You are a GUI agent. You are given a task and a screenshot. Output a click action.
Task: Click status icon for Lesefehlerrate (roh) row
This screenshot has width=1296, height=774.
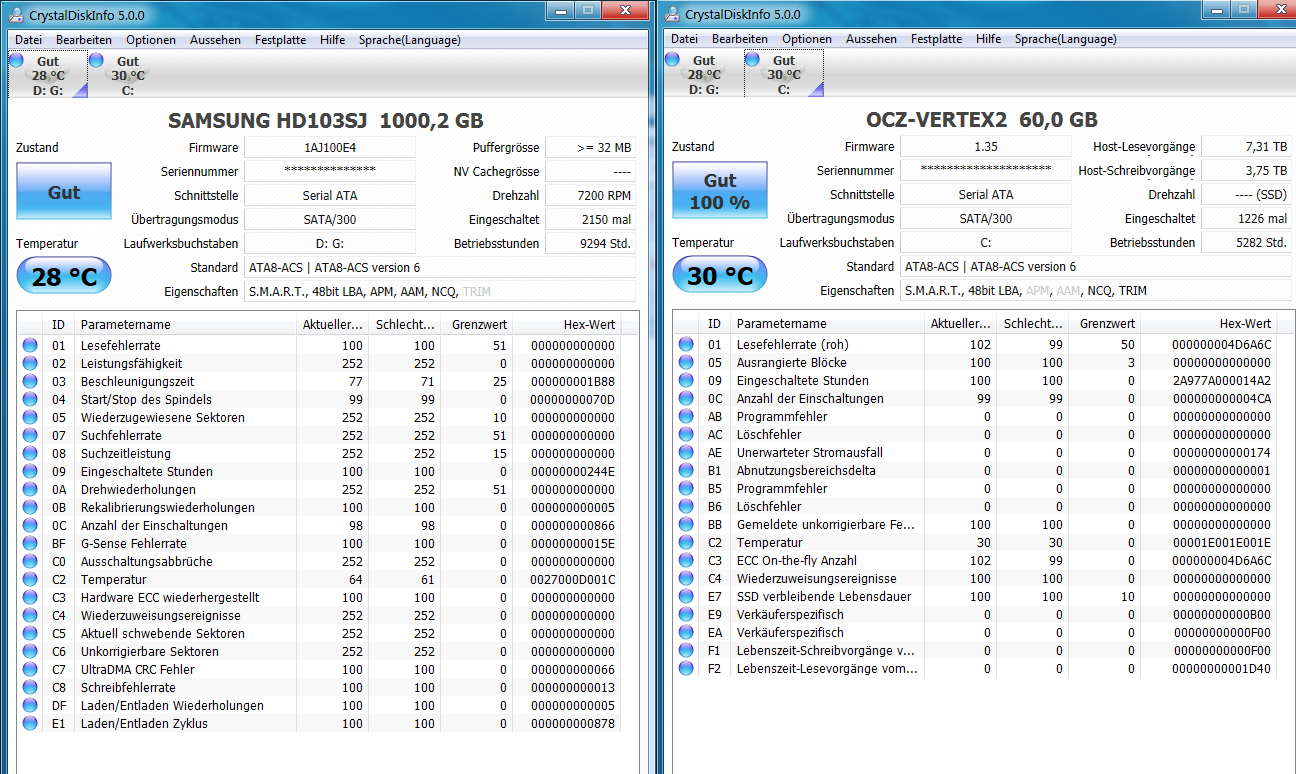686,345
